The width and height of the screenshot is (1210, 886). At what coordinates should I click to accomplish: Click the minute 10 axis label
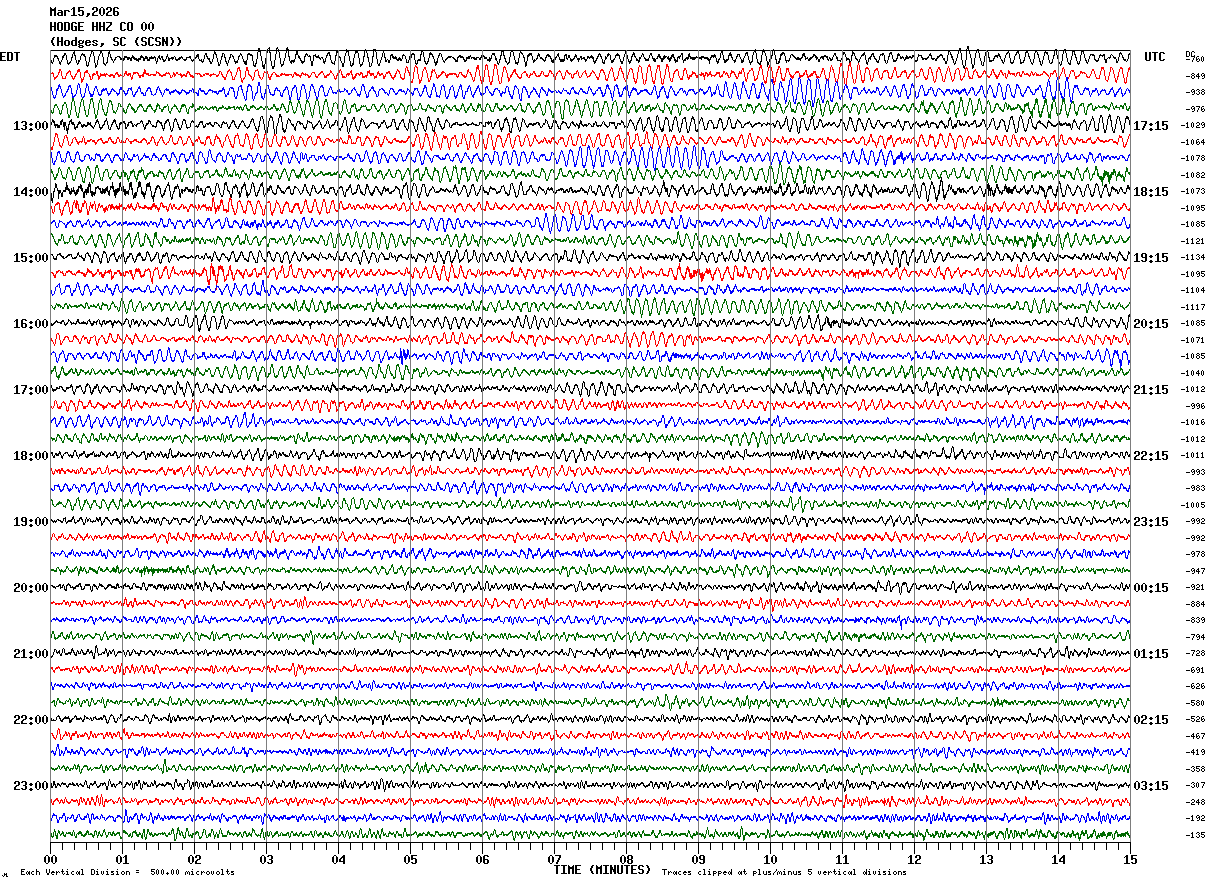(x=770, y=859)
